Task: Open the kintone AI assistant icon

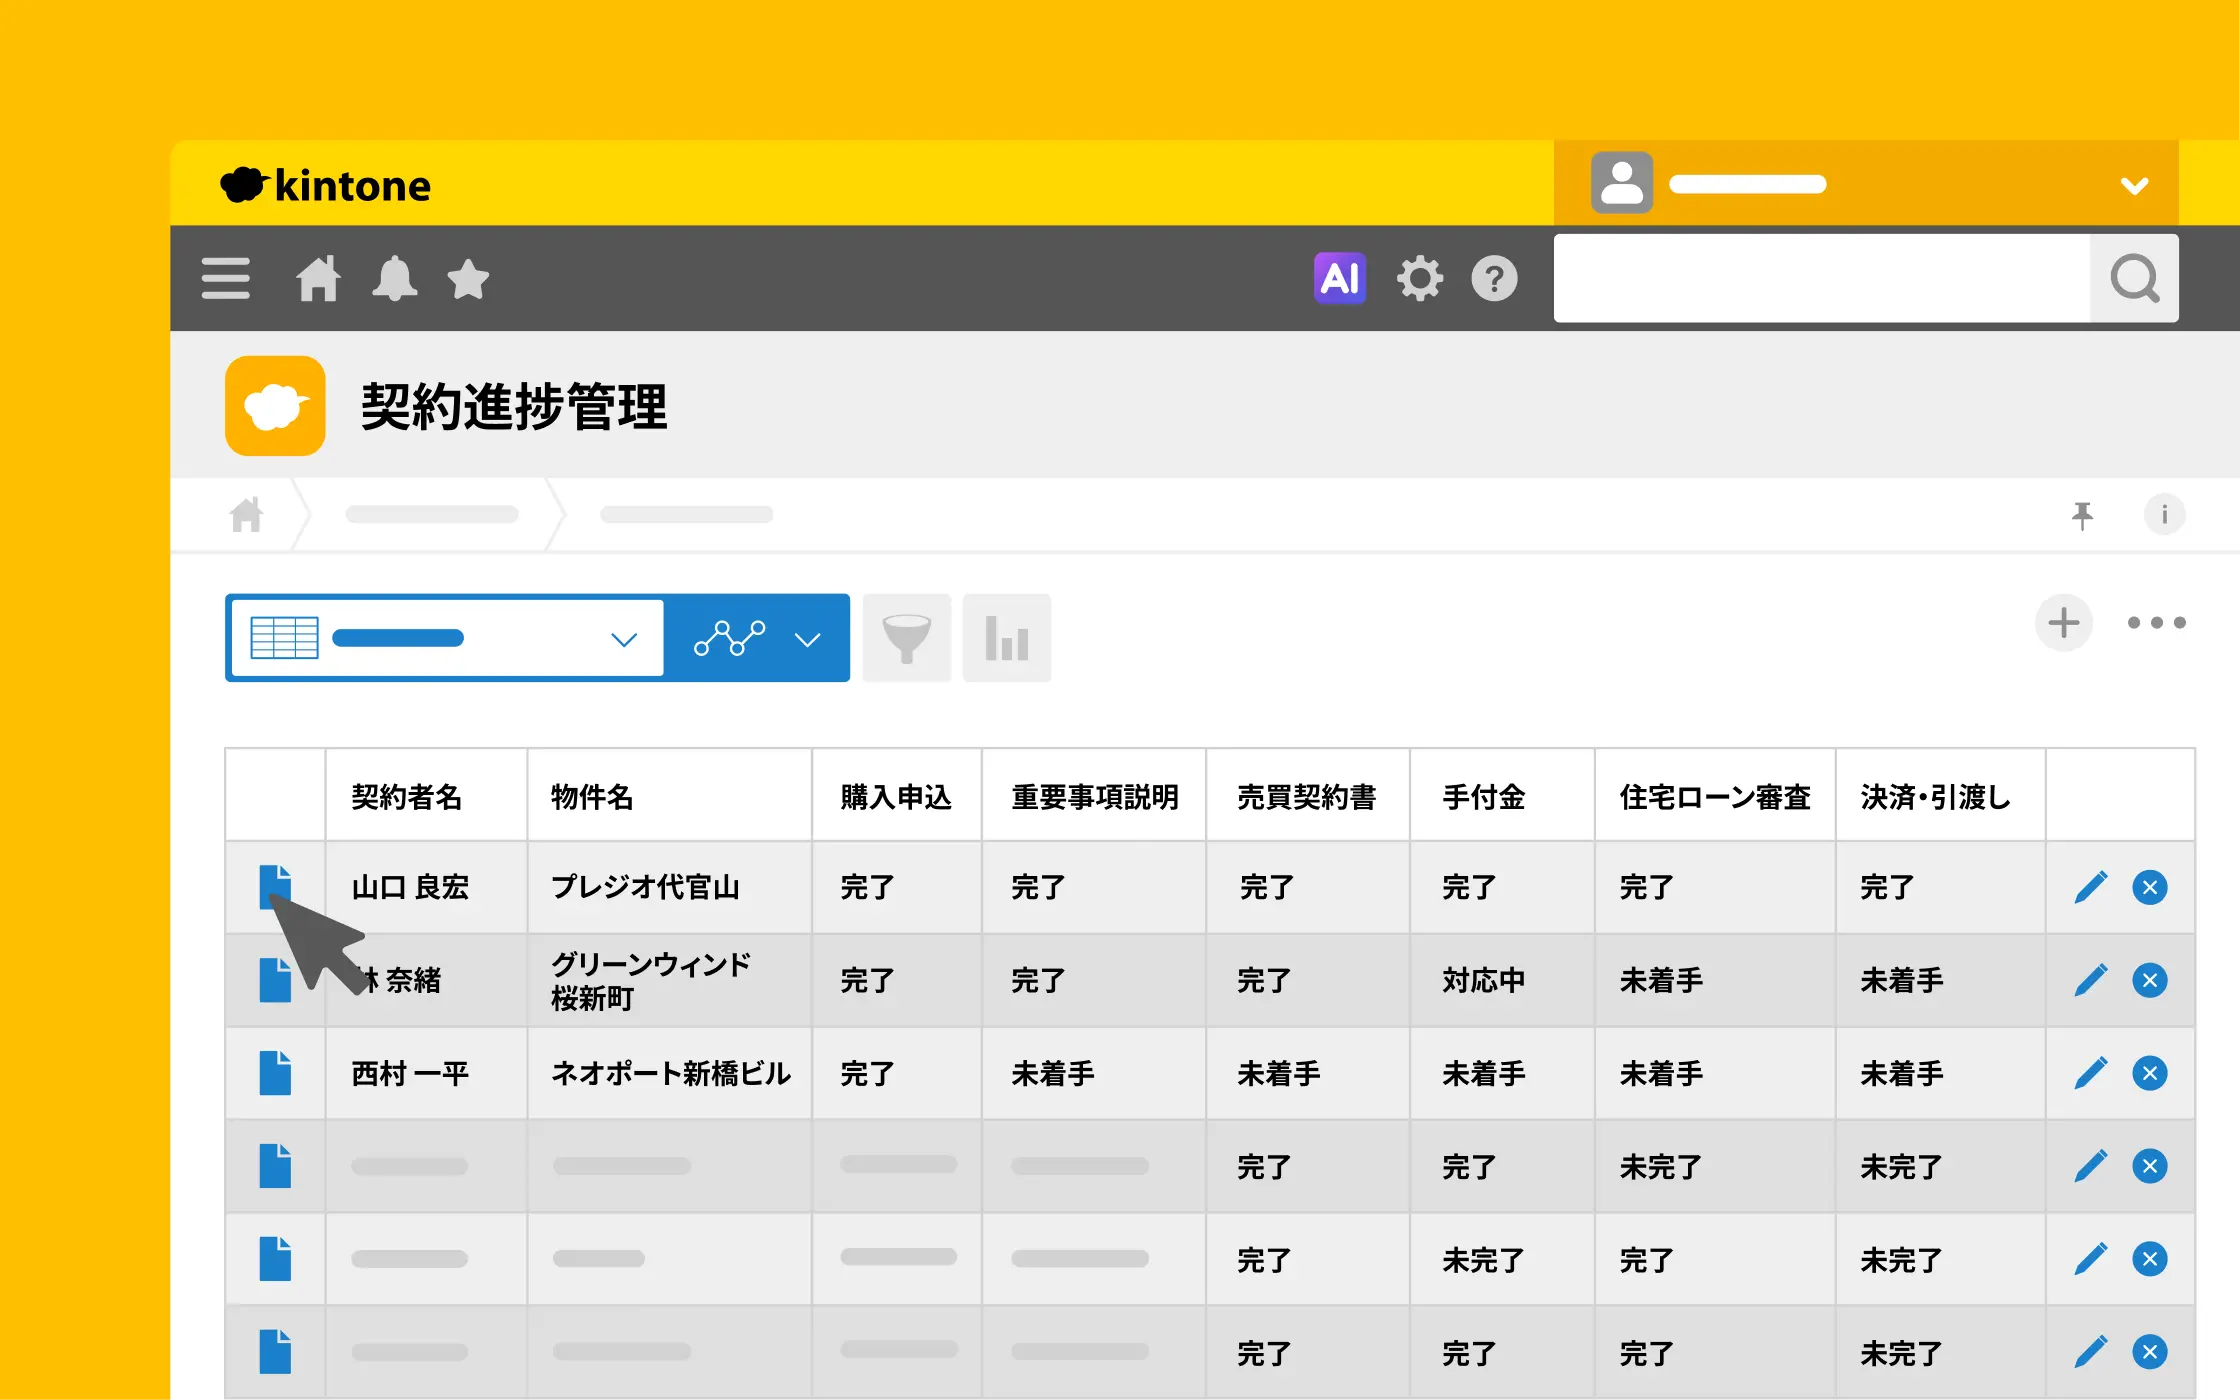Action: (x=1340, y=278)
